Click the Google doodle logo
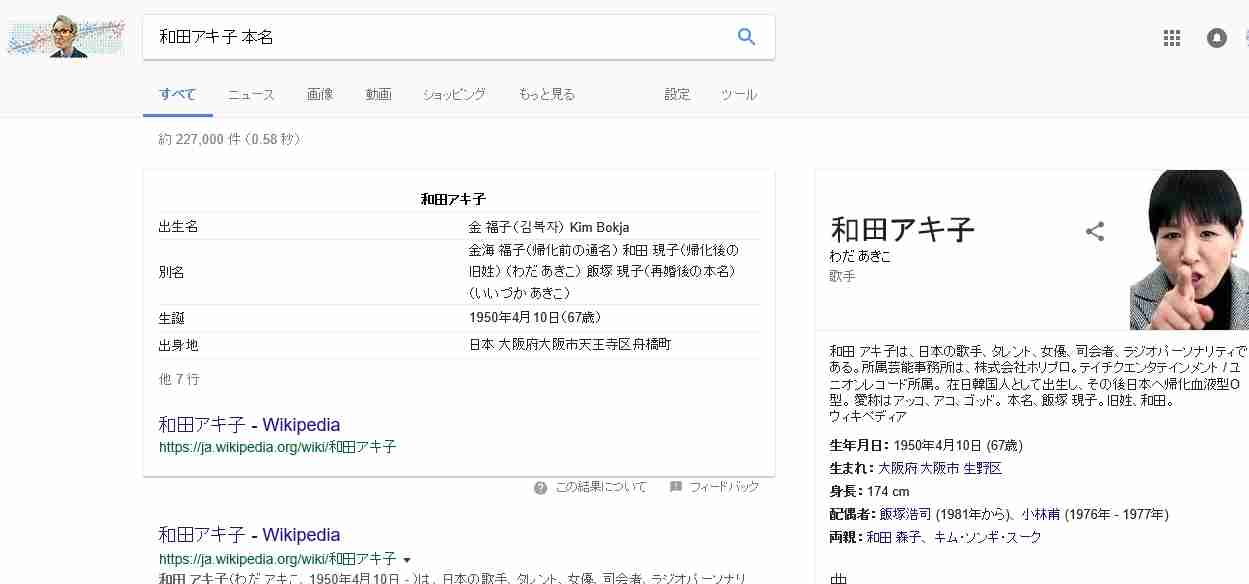The height and width of the screenshot is (584, 1249). [x=66, y=38]
